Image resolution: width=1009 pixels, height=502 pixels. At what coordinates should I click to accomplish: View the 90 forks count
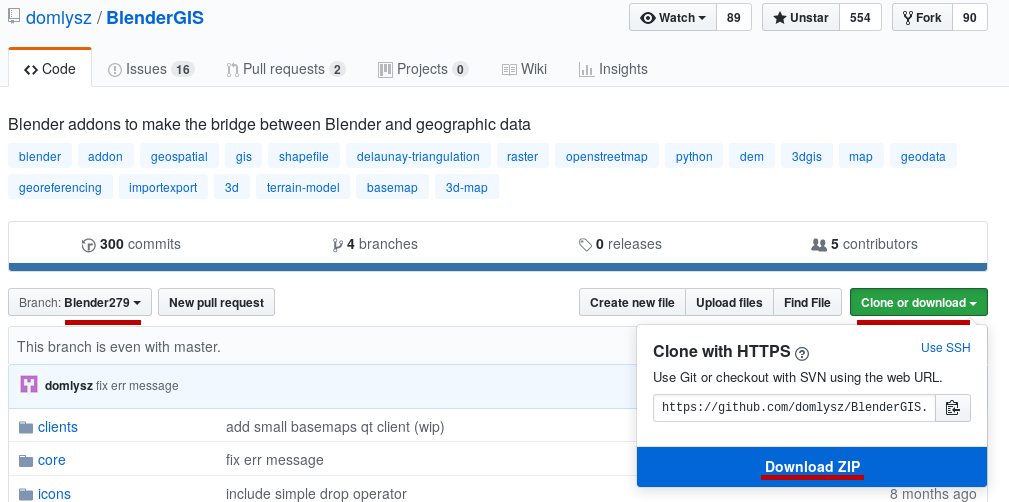970,17
